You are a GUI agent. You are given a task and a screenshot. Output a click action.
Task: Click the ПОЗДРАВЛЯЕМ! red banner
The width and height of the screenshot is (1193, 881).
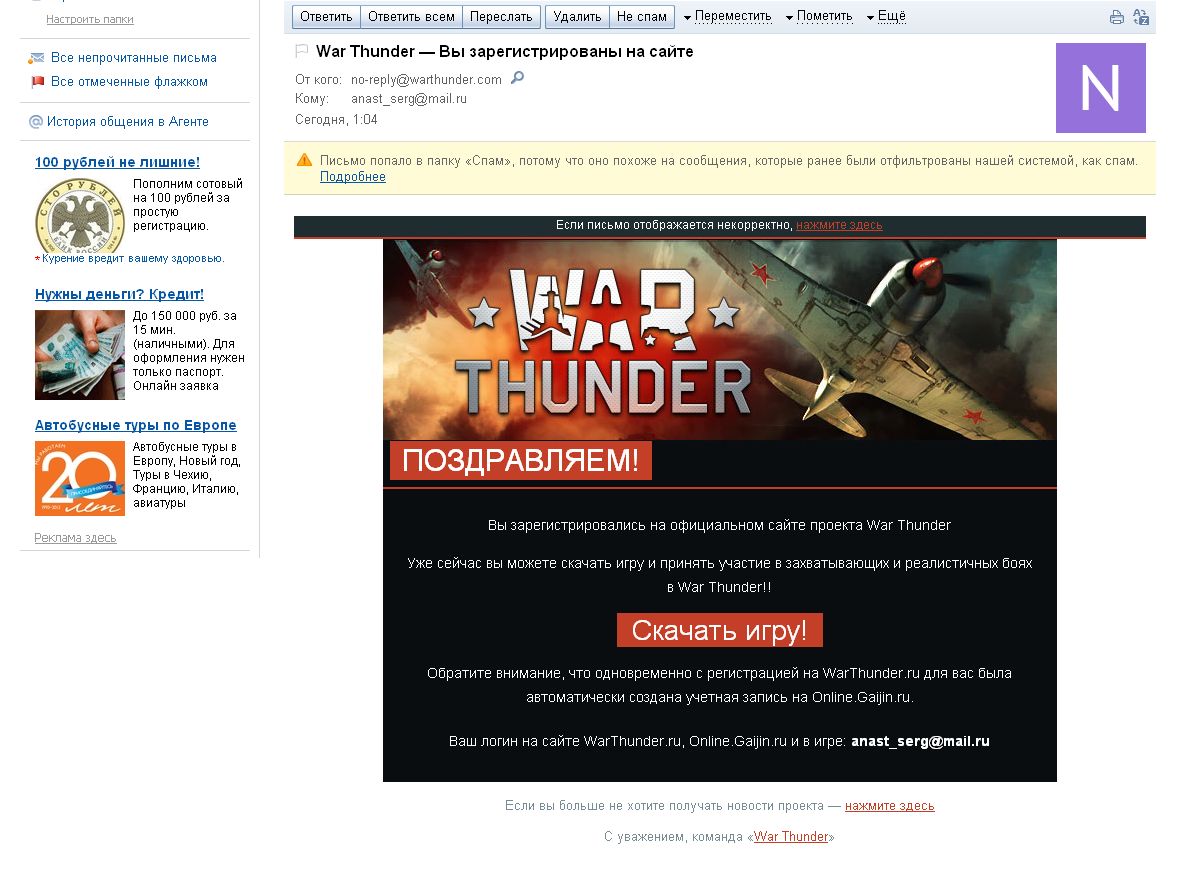click(520, 460)
